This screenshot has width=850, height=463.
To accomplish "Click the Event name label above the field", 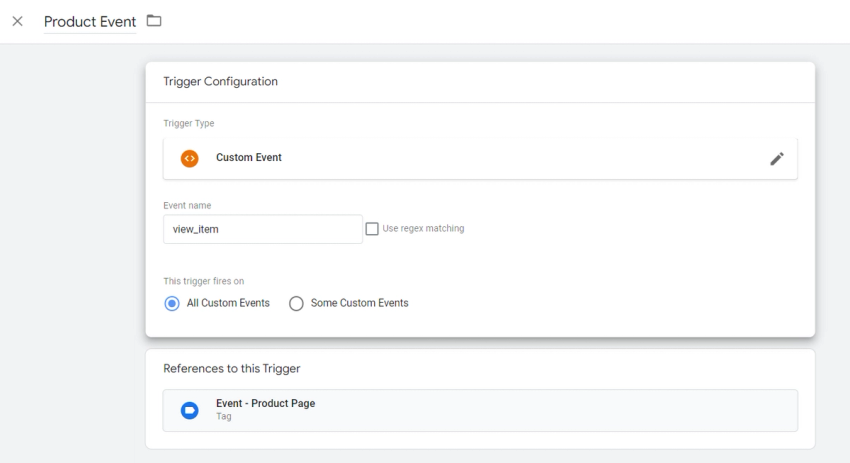I will 187,205.
